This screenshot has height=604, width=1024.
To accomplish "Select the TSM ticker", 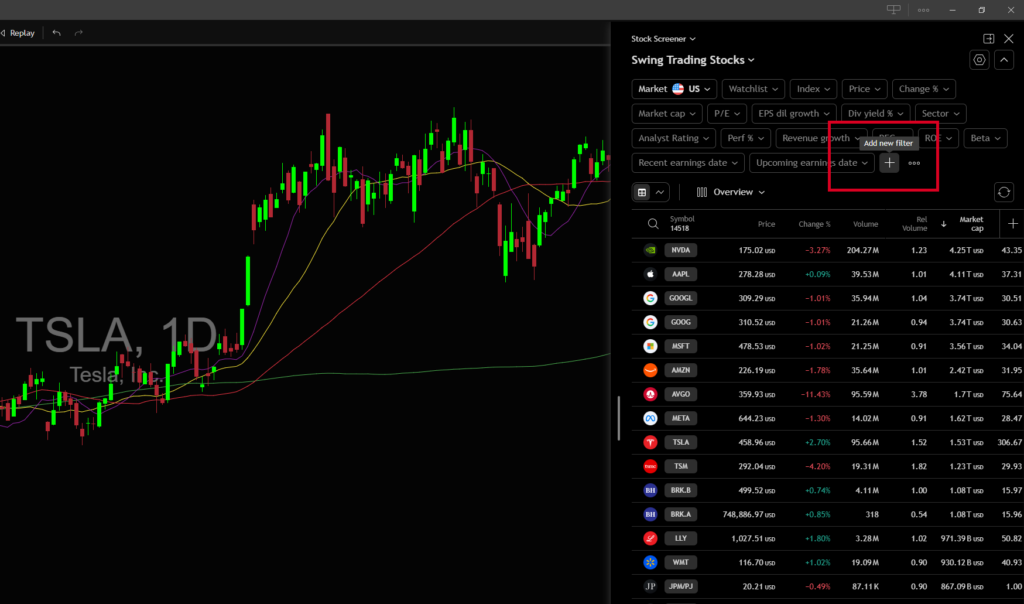I will point(680,466).
